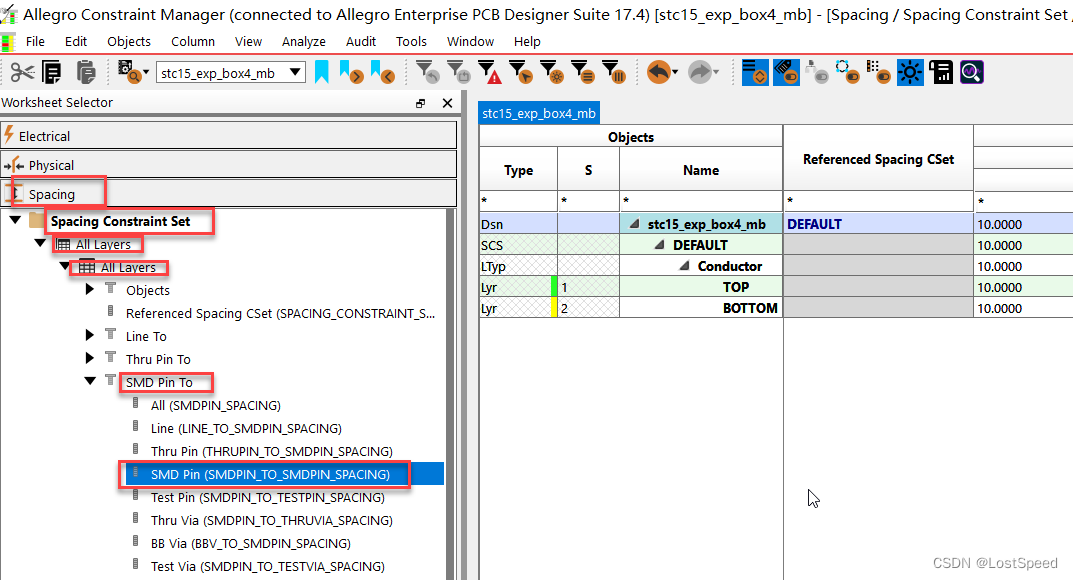Open the Analyze menu
The image size is (1073, 580).
303,41
